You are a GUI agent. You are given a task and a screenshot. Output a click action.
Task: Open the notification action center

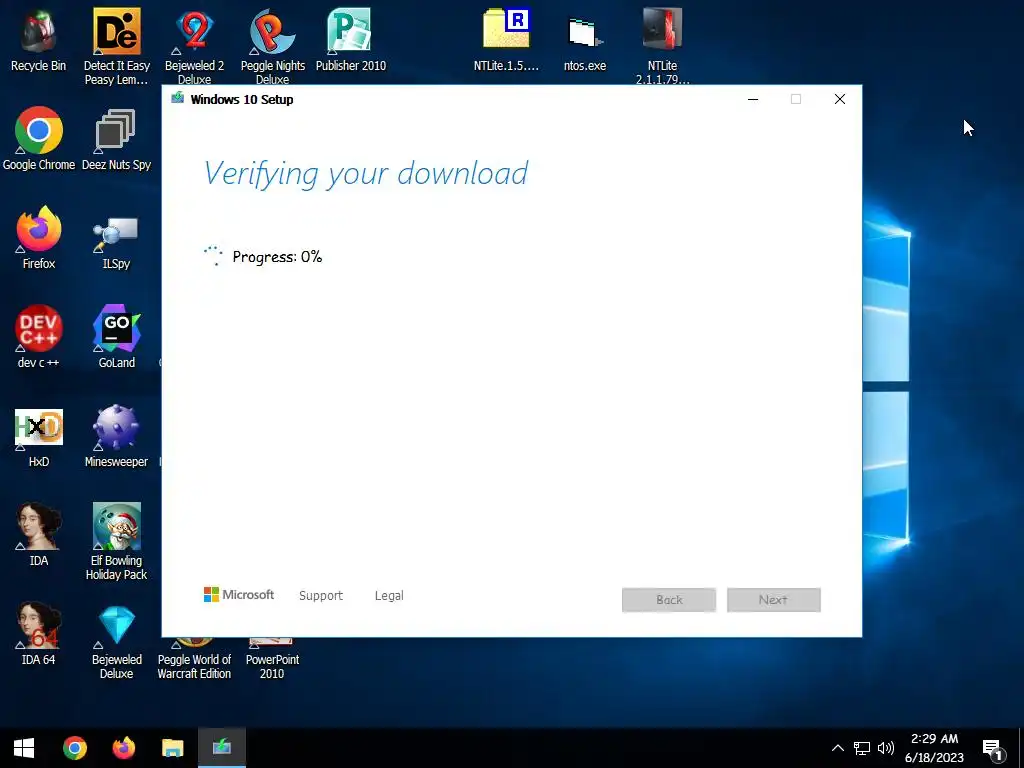point(993,750)
